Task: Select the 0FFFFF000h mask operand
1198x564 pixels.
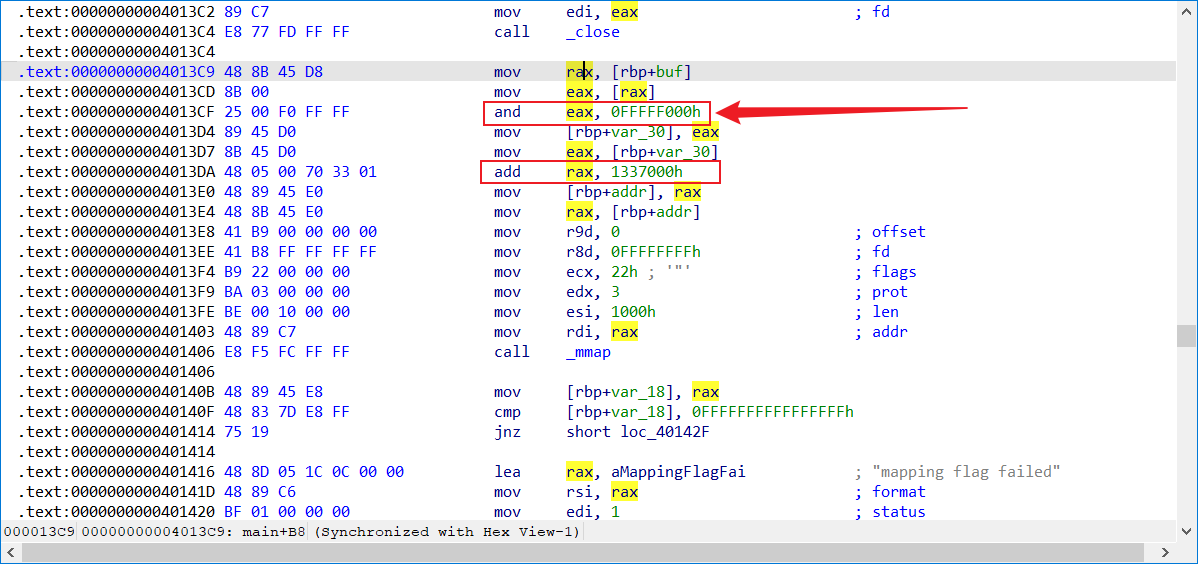Action: pyautogui.click(x=656, y=112)
